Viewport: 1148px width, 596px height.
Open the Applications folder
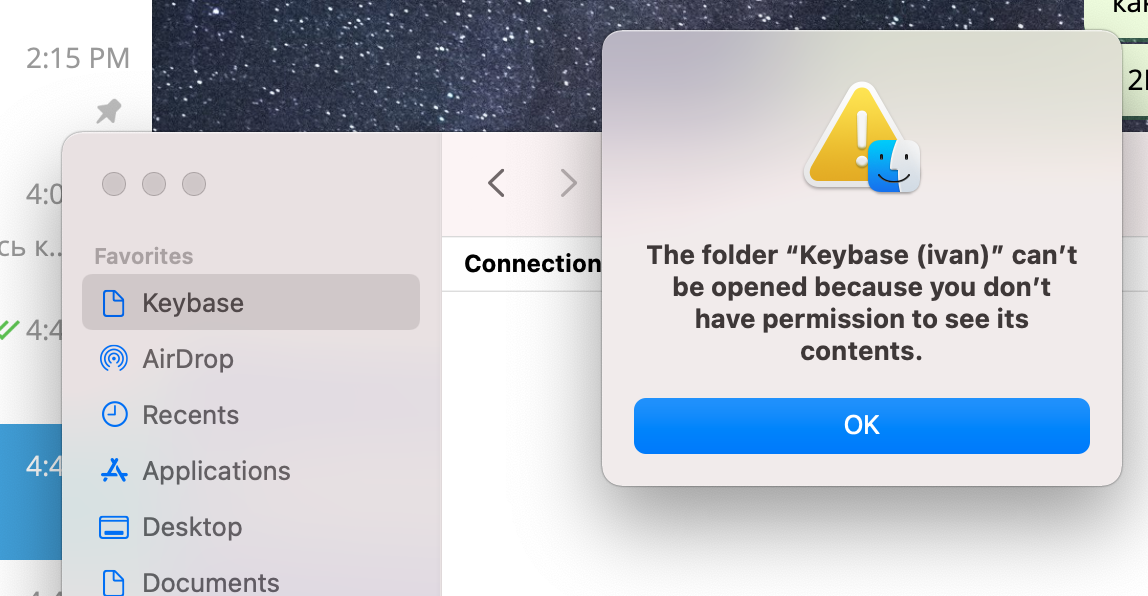[217, 471]
